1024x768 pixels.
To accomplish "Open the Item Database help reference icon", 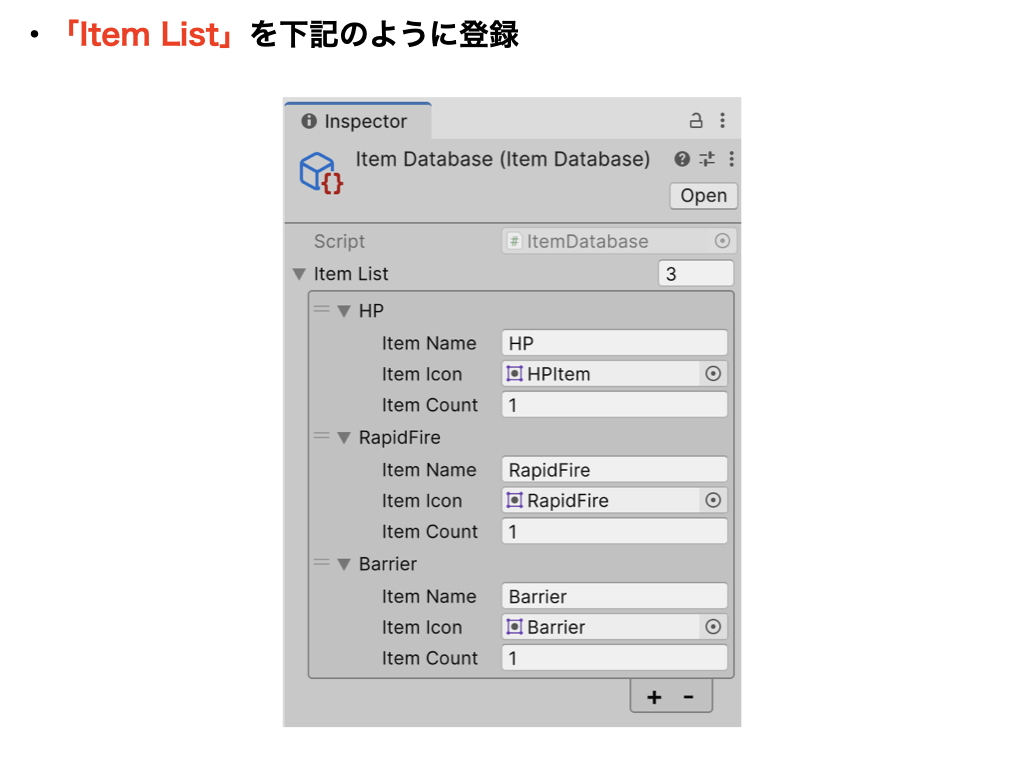I will tap(682, 159).
